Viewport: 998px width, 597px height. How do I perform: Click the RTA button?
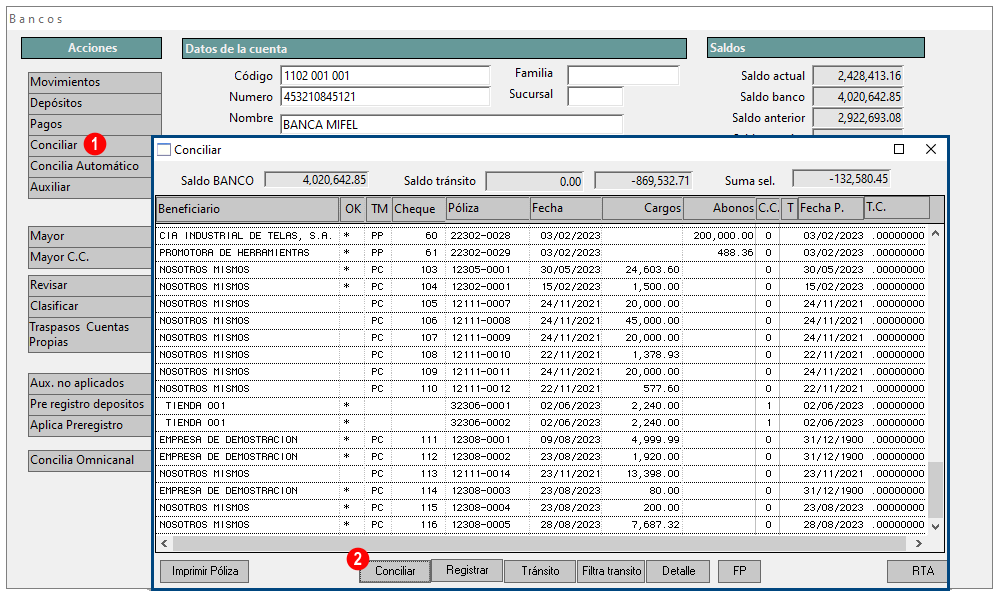click(917, 571)
